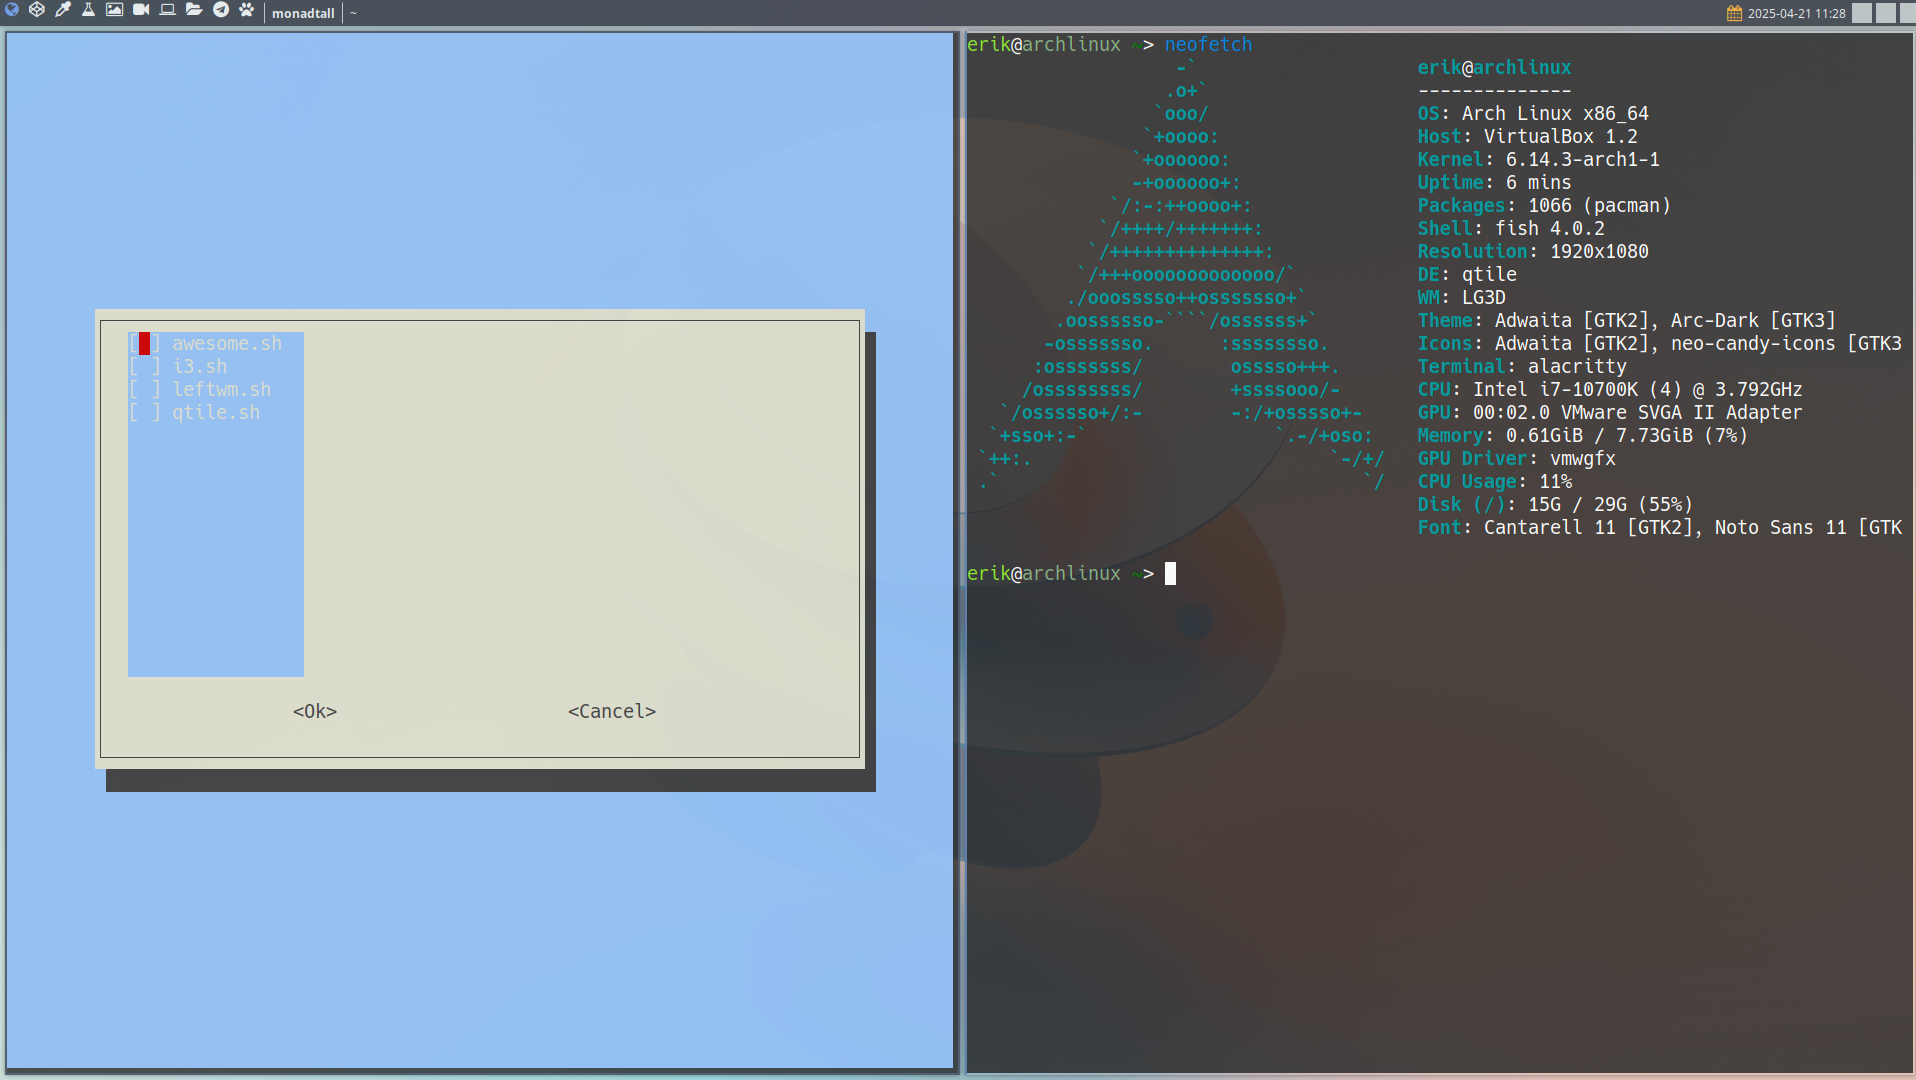Toggle the qtile.sh checkbox
Screen dimensions: 1916x1080
[144, 413]
